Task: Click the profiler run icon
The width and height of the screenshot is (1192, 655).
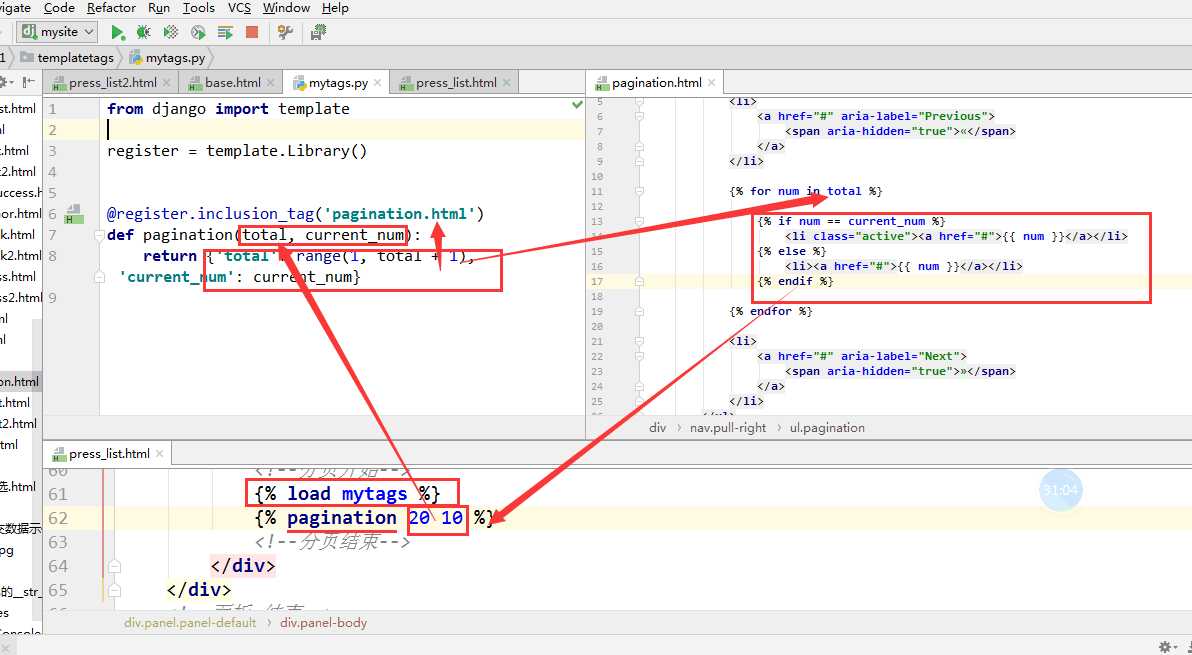Action: point(198,32)
